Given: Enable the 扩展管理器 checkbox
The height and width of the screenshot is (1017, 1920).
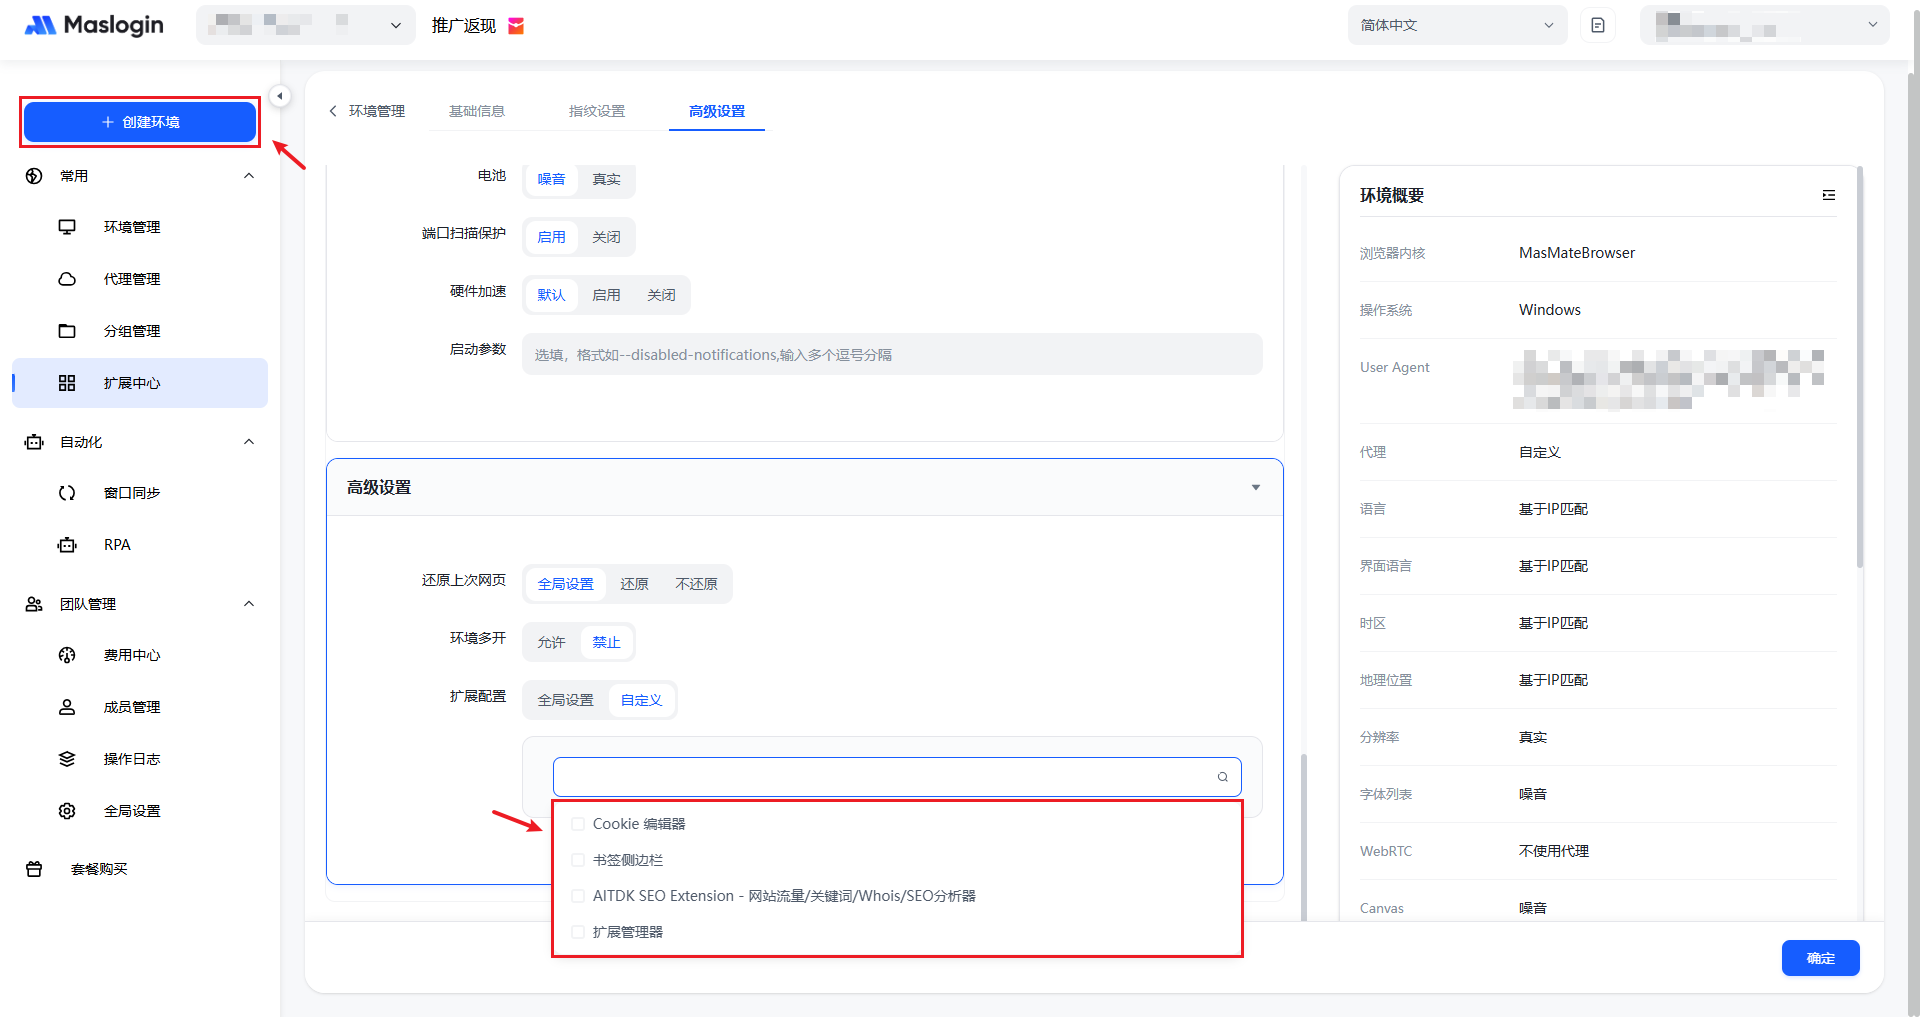Looking at the screenshot, I should coord(578,932).
